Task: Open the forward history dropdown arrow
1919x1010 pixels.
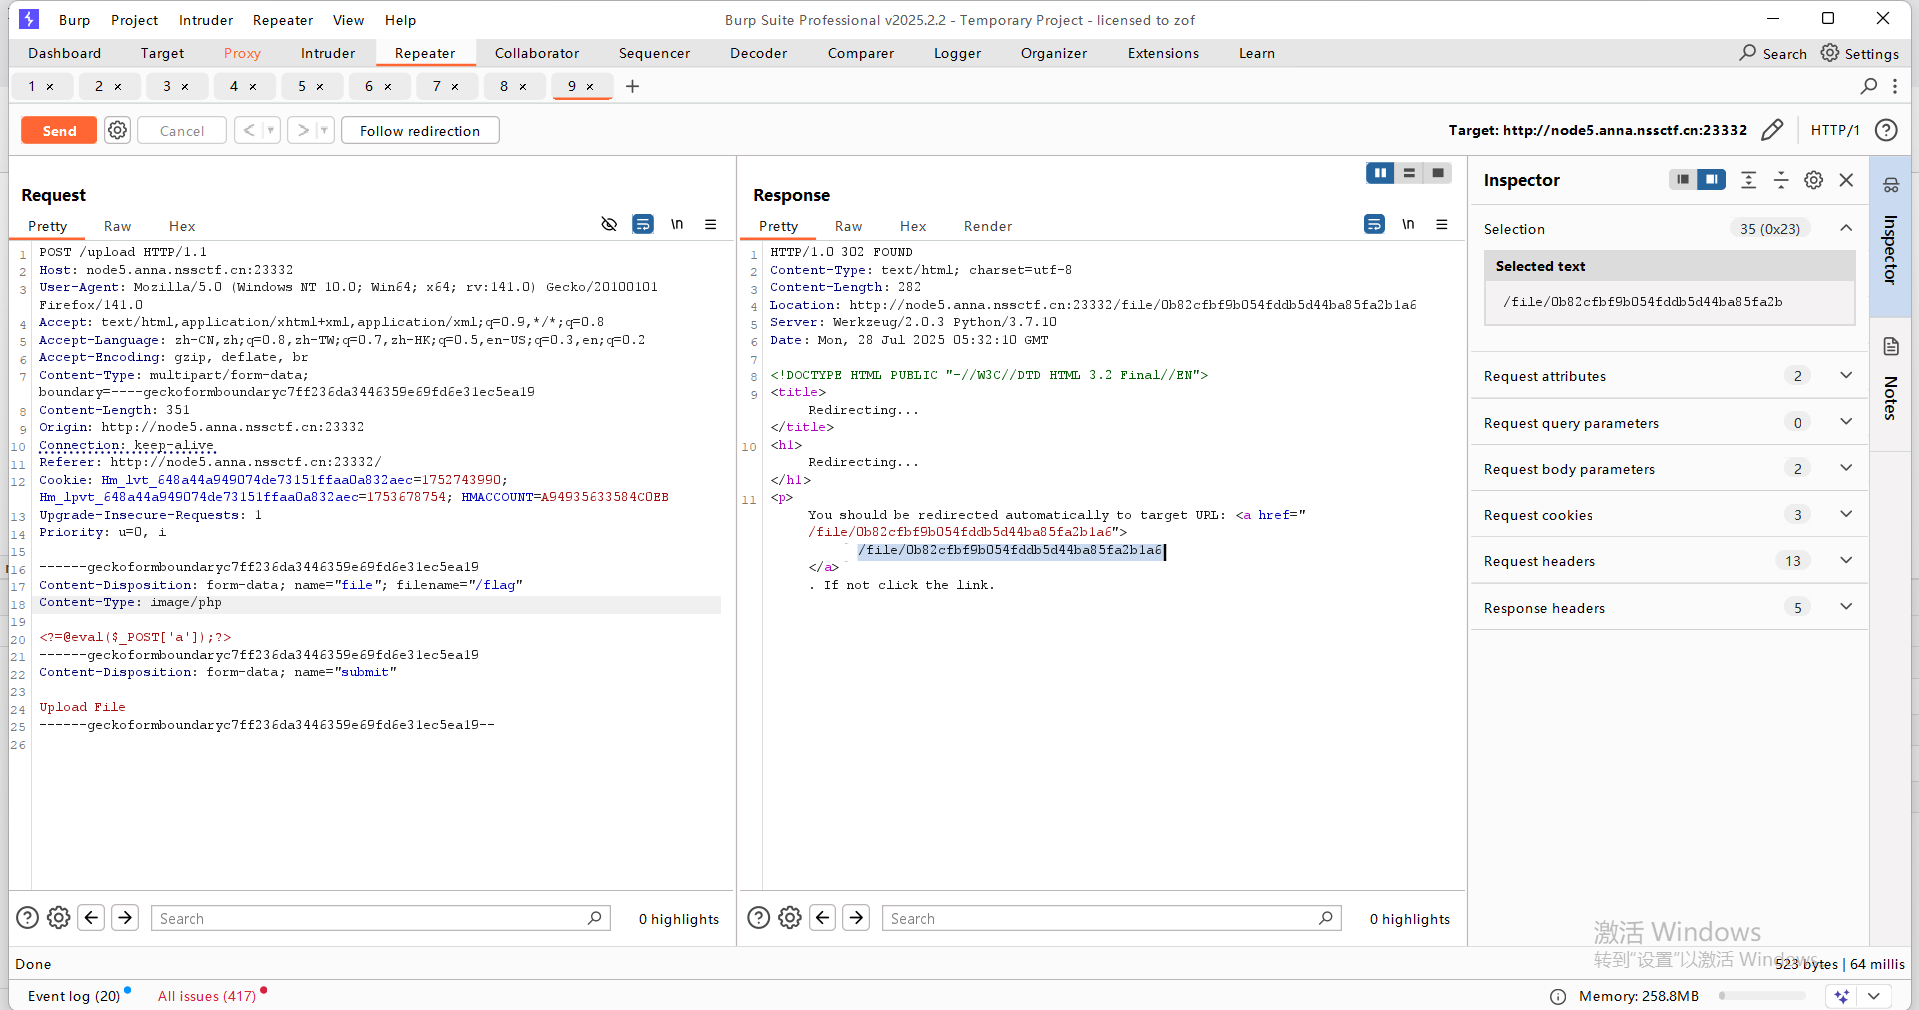Action: coord(324,130)
